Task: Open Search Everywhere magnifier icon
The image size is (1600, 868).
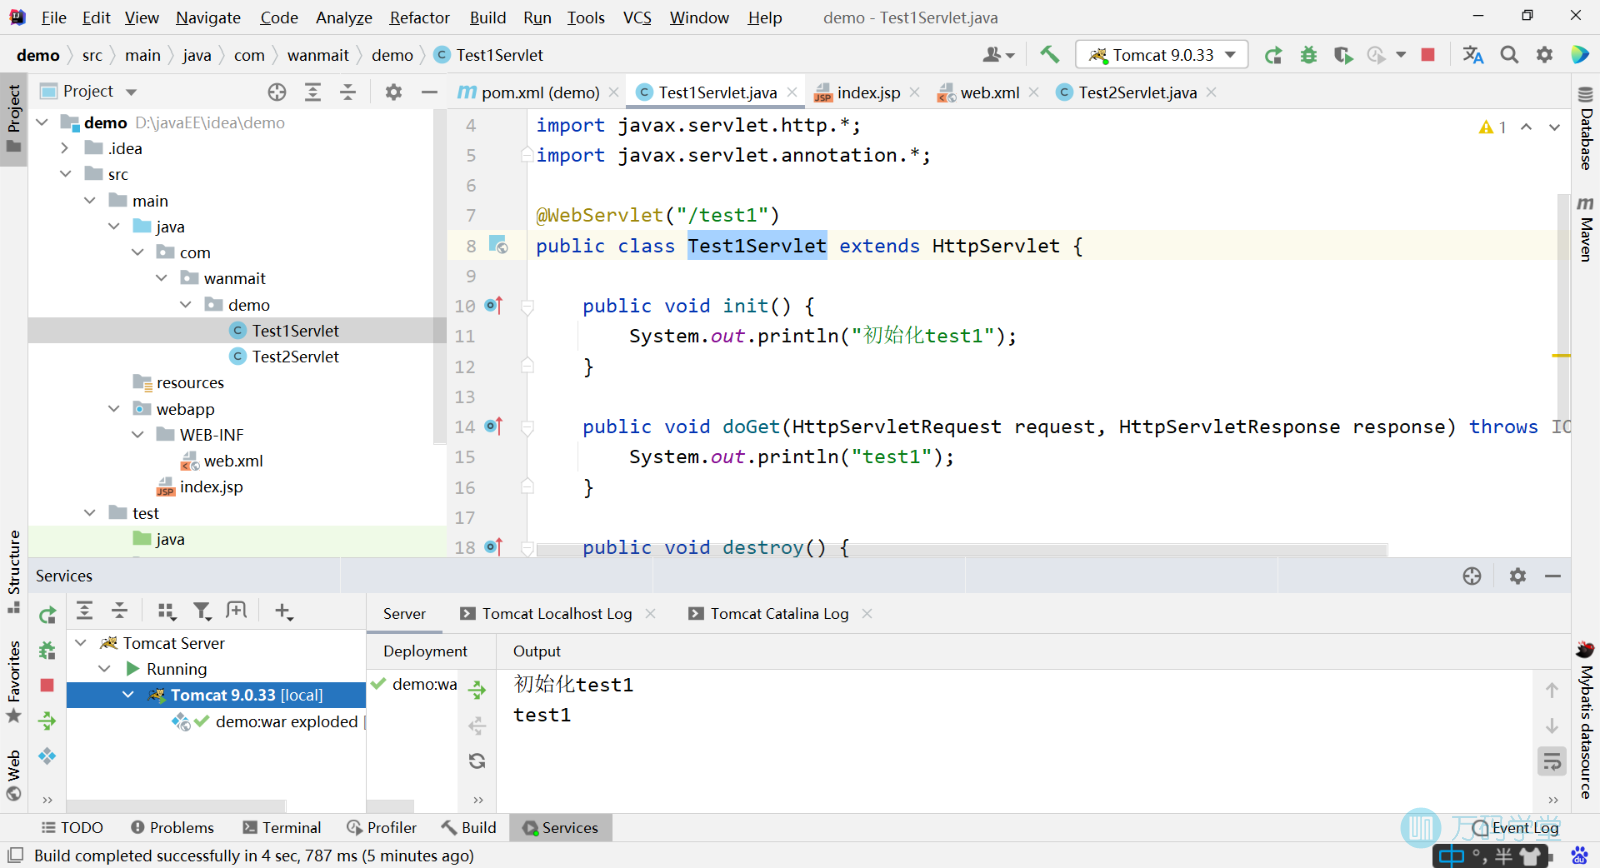Action: (1509, 55)
